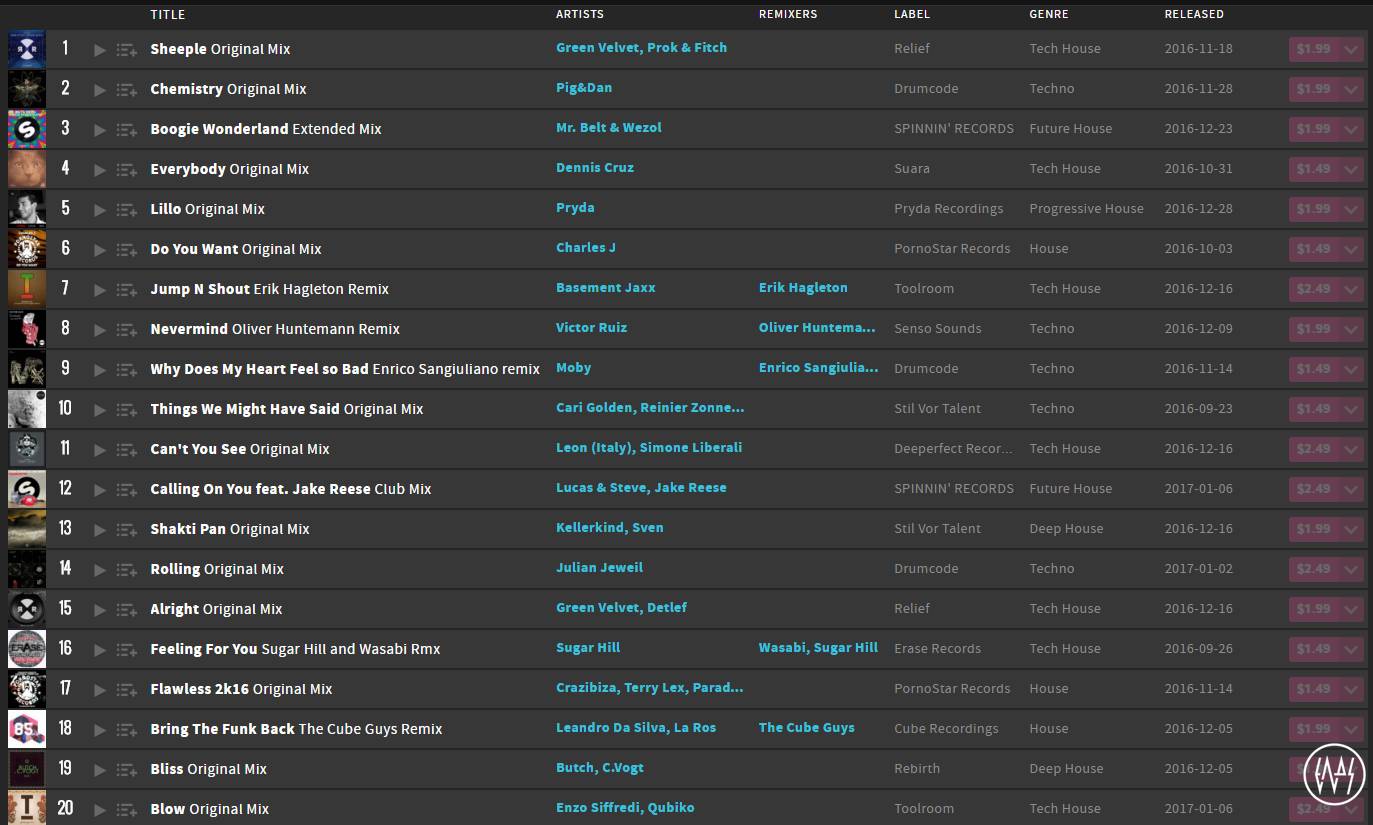
Task: Open artist Basement Jaxx page
Action: pyautogui.click(x=606, y=288)
